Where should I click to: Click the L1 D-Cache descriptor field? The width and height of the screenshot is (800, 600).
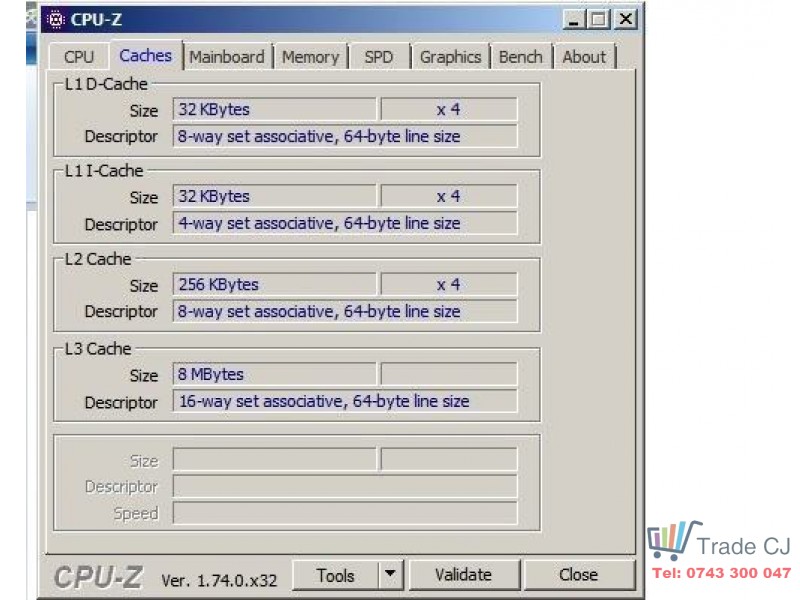tap(345, 136)
